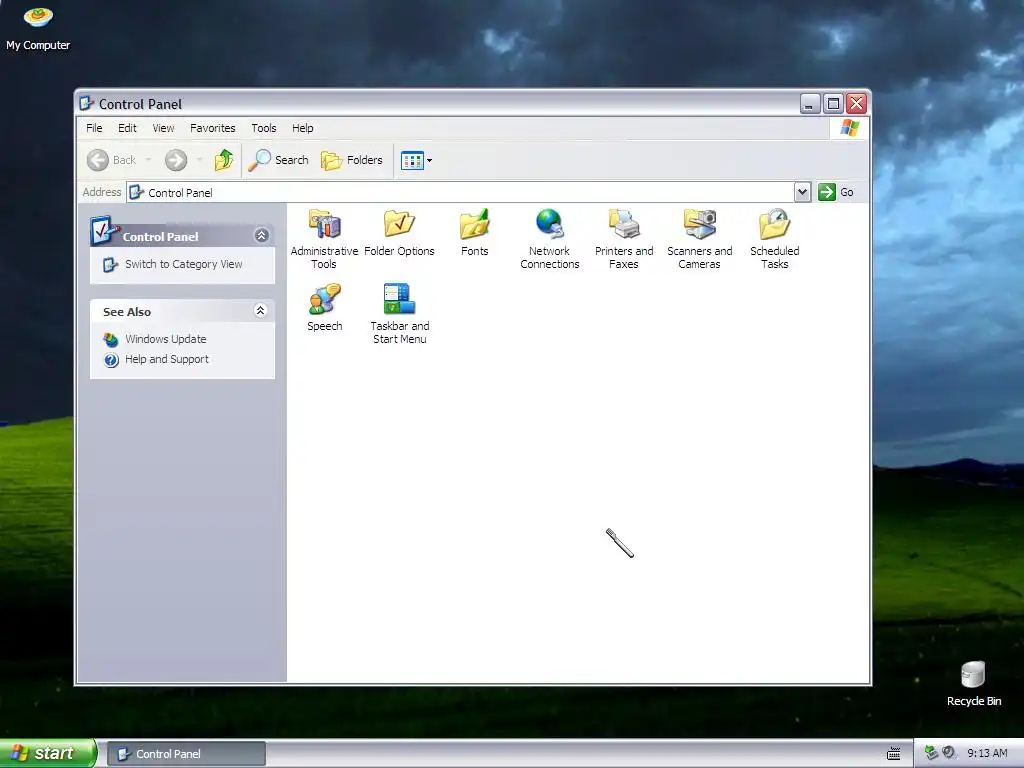Open the Forward history dropdown arrow
Image resolution: width=1024 pixels, height=768 pixels.
[x=199, y=160]
